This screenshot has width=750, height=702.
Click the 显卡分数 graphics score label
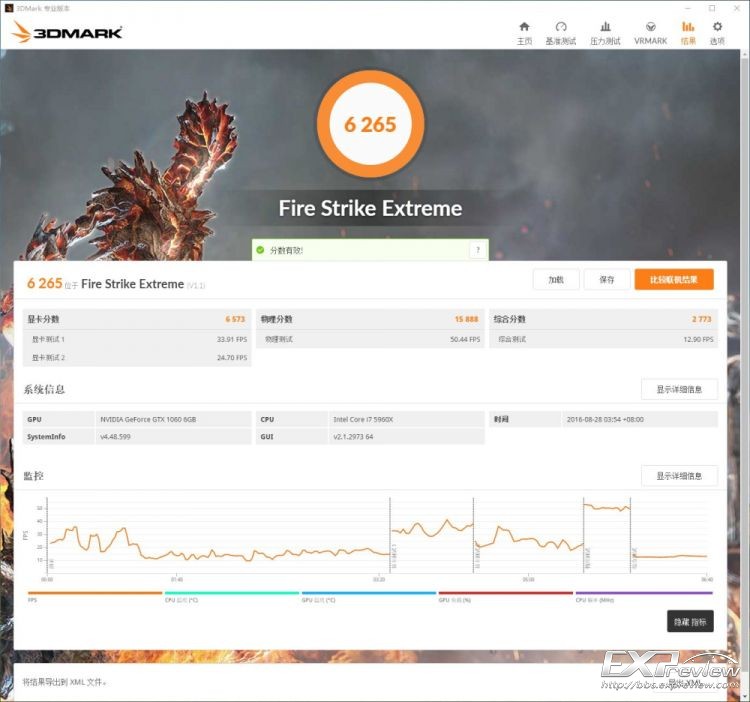pos(43,319)
